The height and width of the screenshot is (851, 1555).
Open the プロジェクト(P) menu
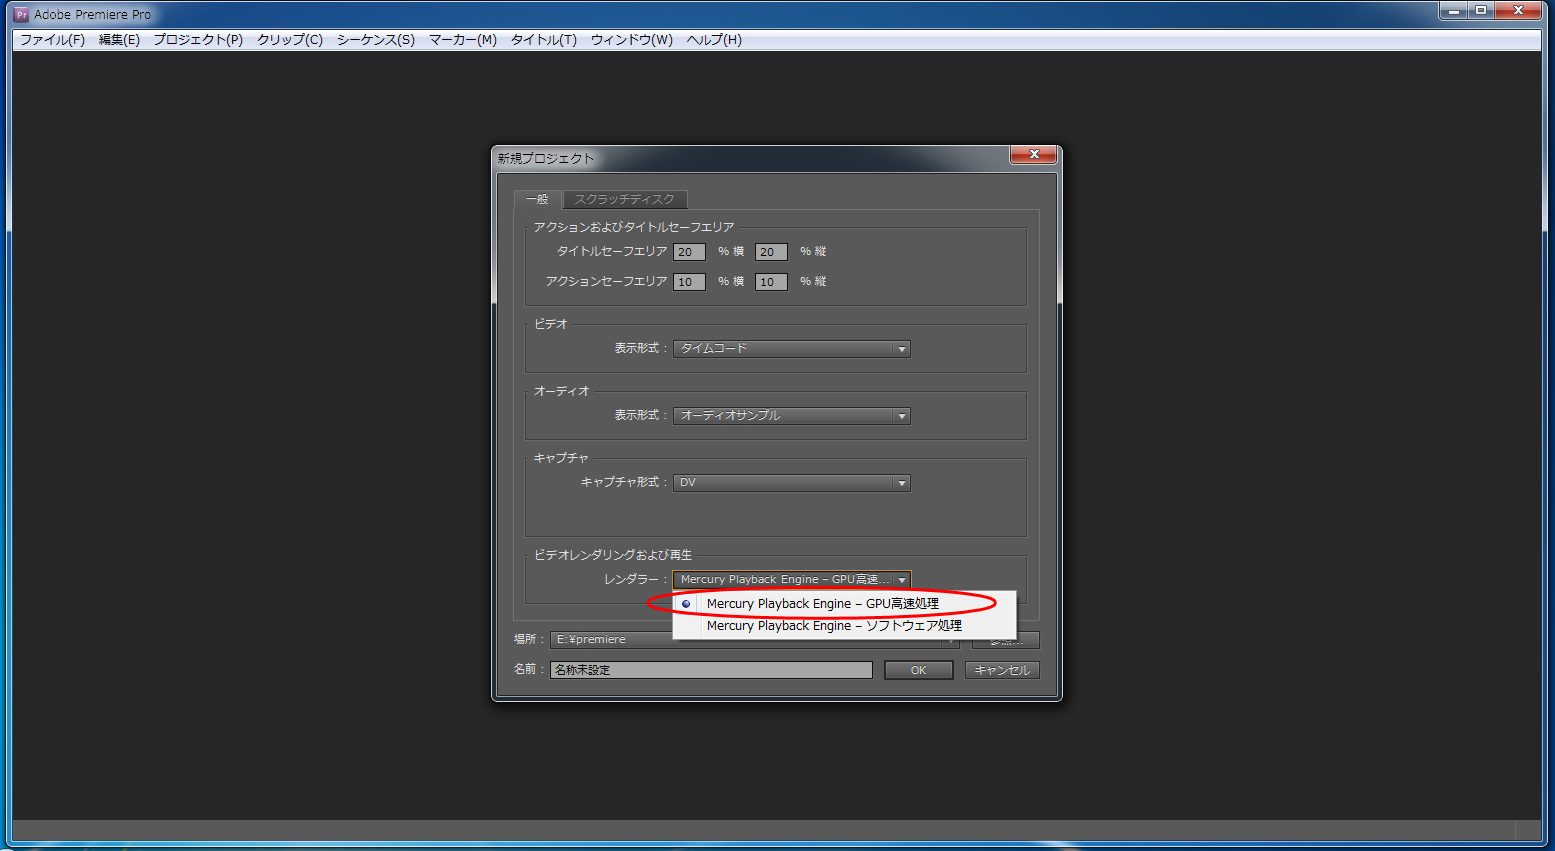198,40
